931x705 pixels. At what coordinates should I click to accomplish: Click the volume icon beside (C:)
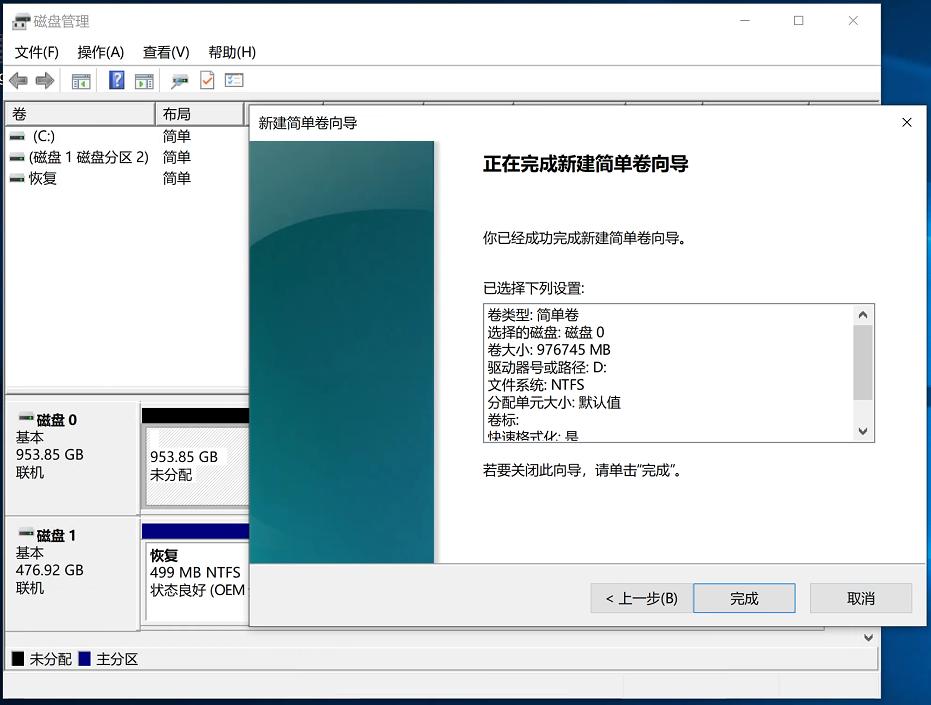[14, 136]
